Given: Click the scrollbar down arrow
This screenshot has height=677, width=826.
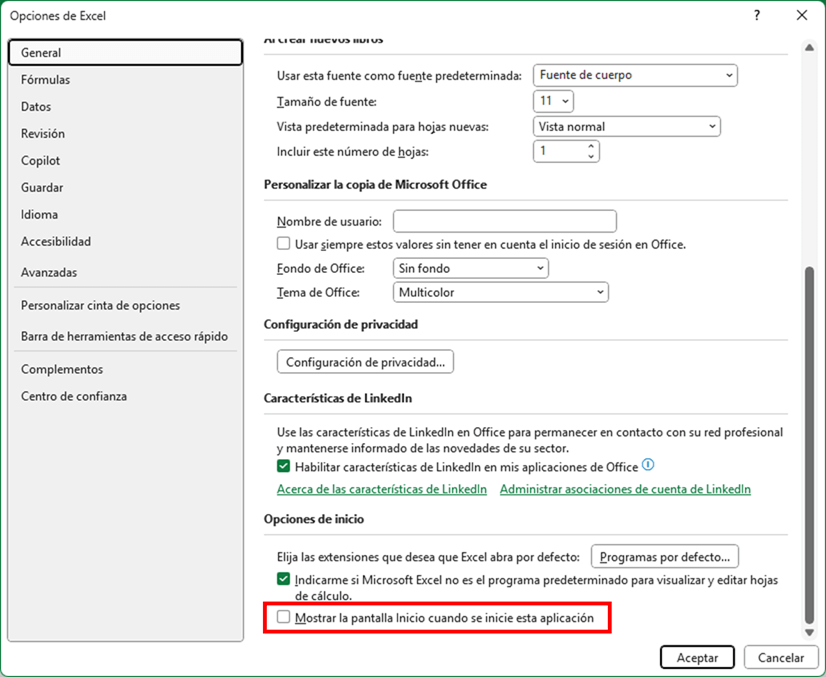Looking at the screenshot, I should click(809, 633).
